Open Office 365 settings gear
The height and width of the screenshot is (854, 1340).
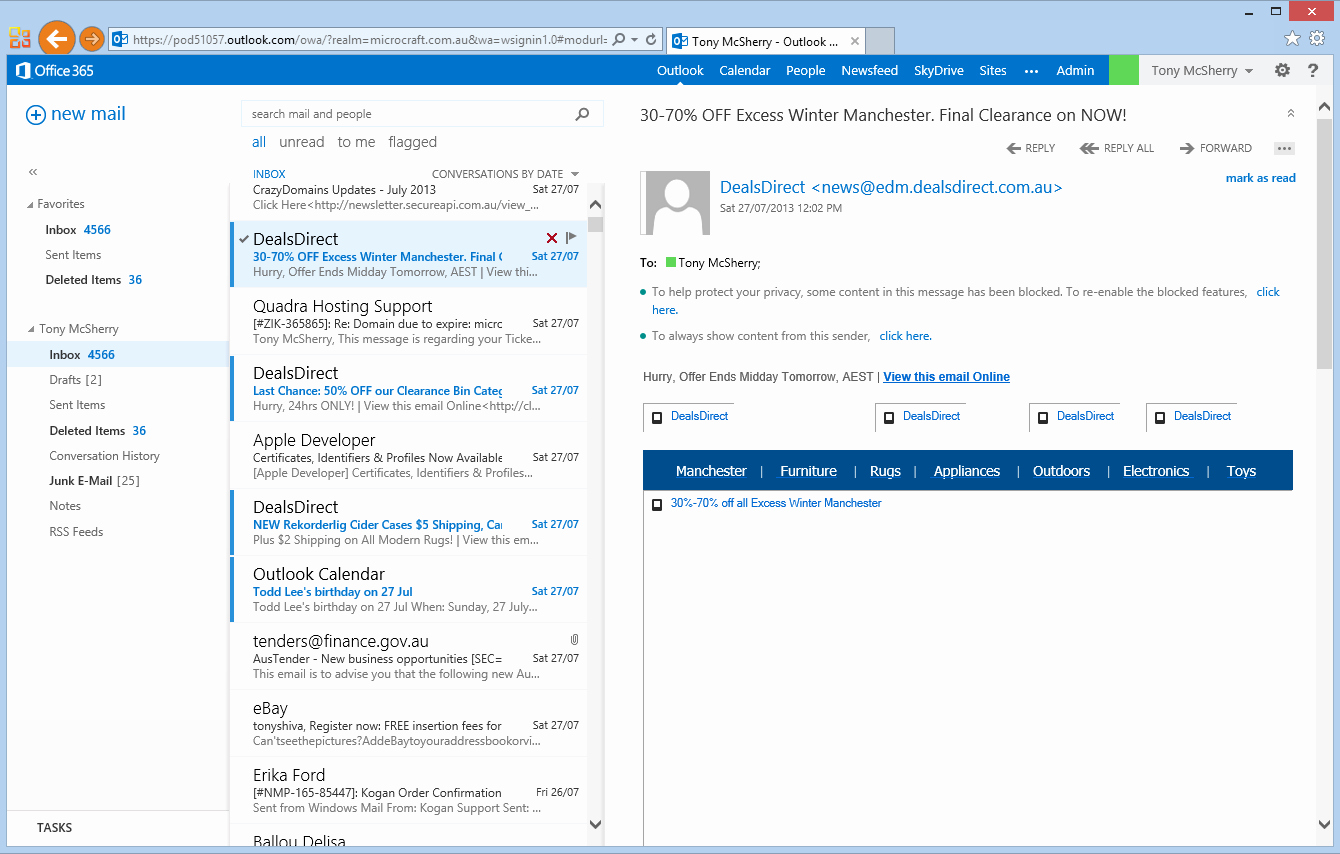[x=1282, y=70]
